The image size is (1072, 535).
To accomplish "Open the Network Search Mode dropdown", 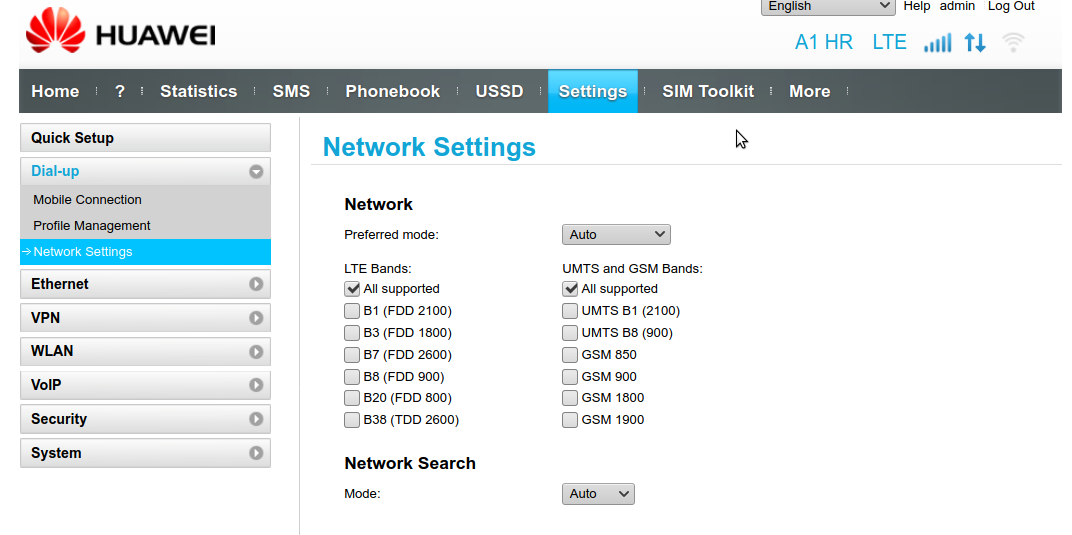I will coord(598,493).
